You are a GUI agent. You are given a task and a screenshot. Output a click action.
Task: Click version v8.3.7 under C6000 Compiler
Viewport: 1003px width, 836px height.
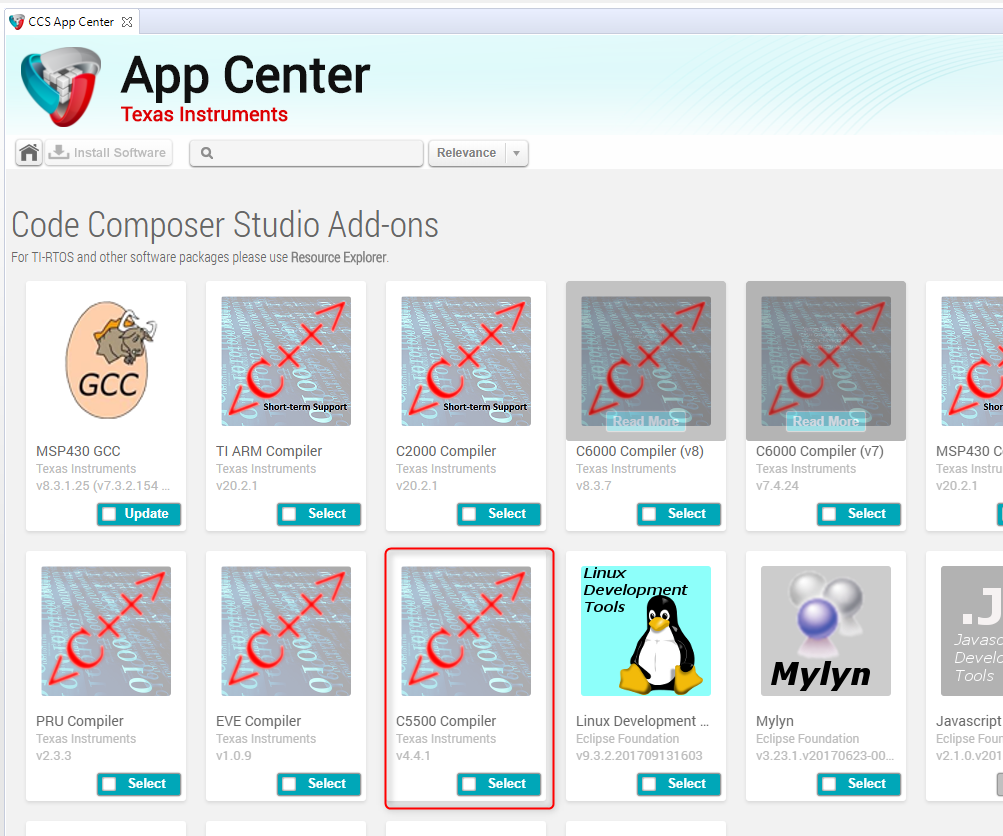594,485
